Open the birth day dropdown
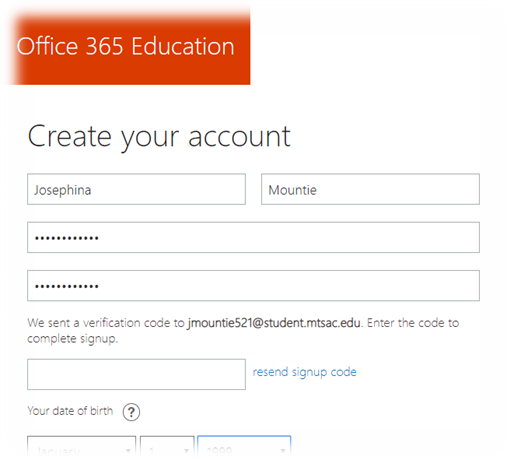Image resolution: width=514 pixels, height=461 pixels. (167, 448)
